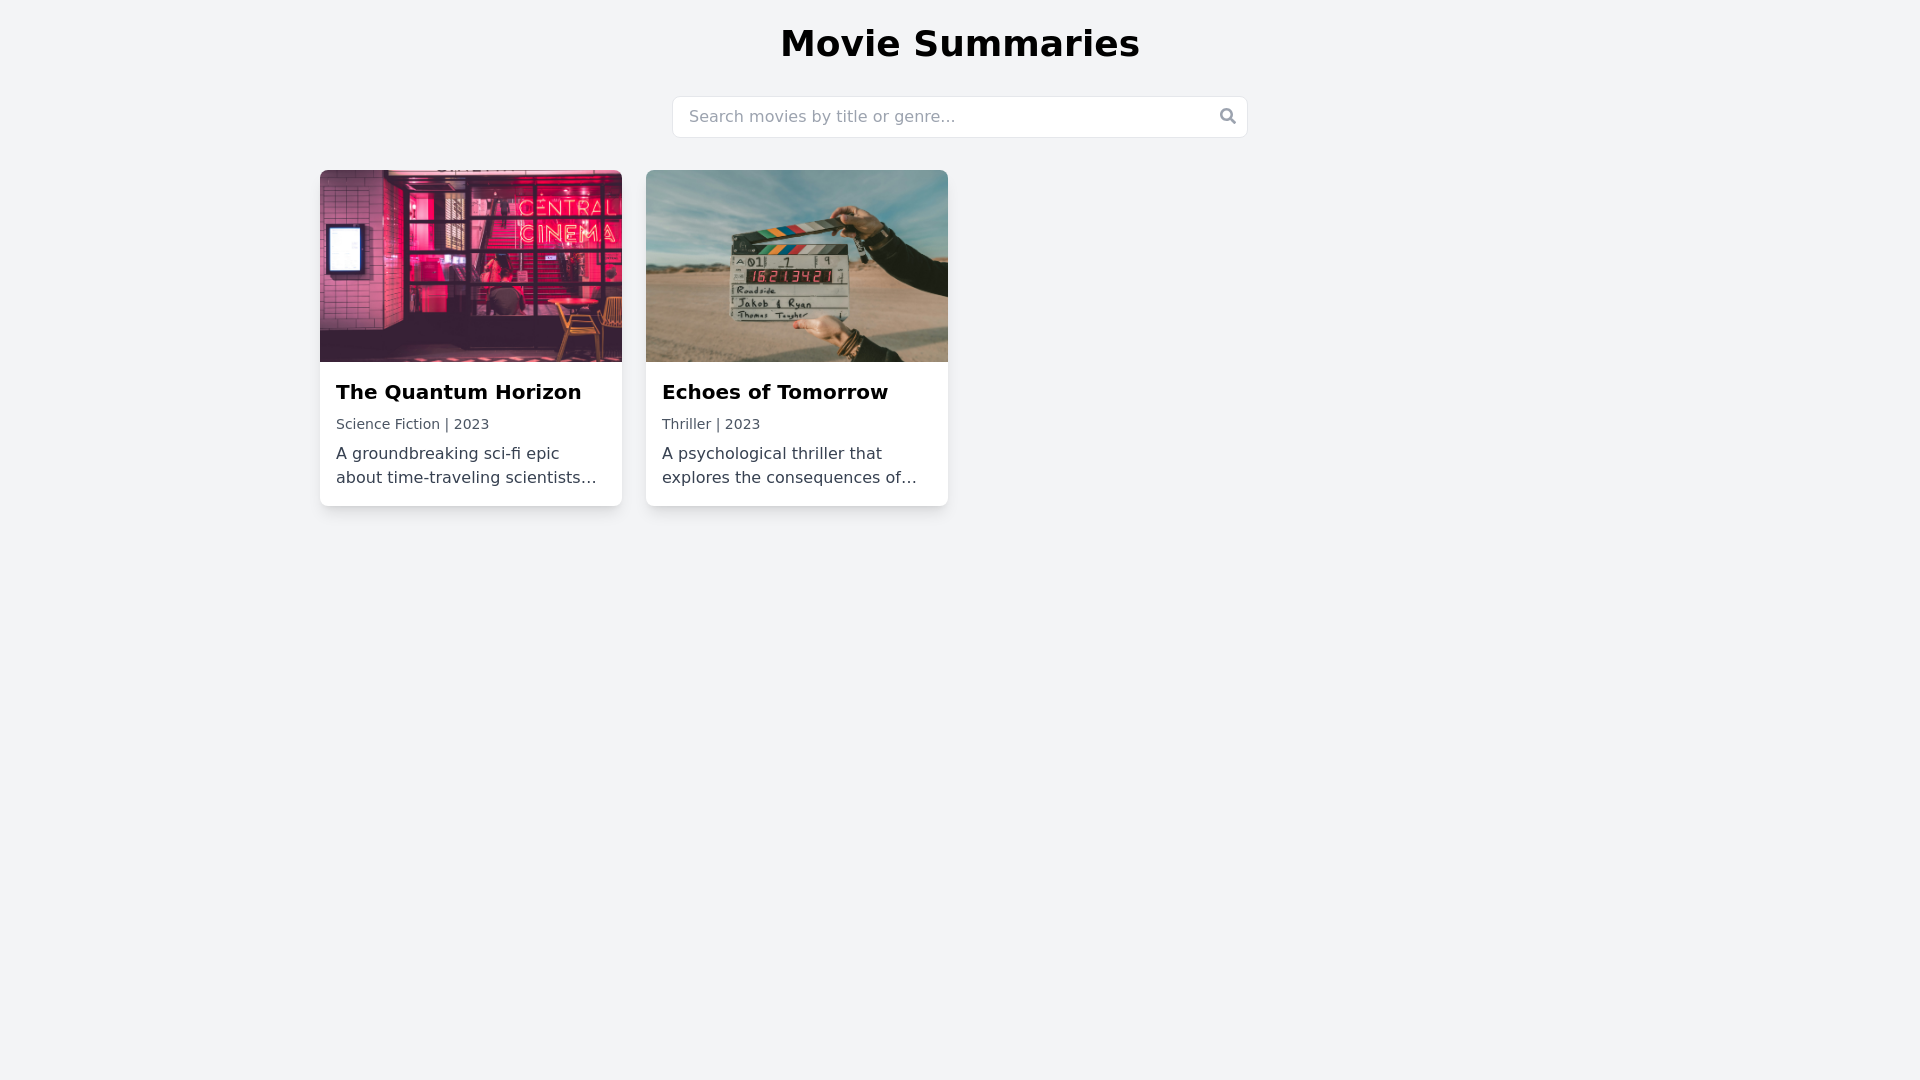Click the sci-fi epic description text
This screenshot has height=1080, width=1920.
pyautogui.click(x=466, y=465)
